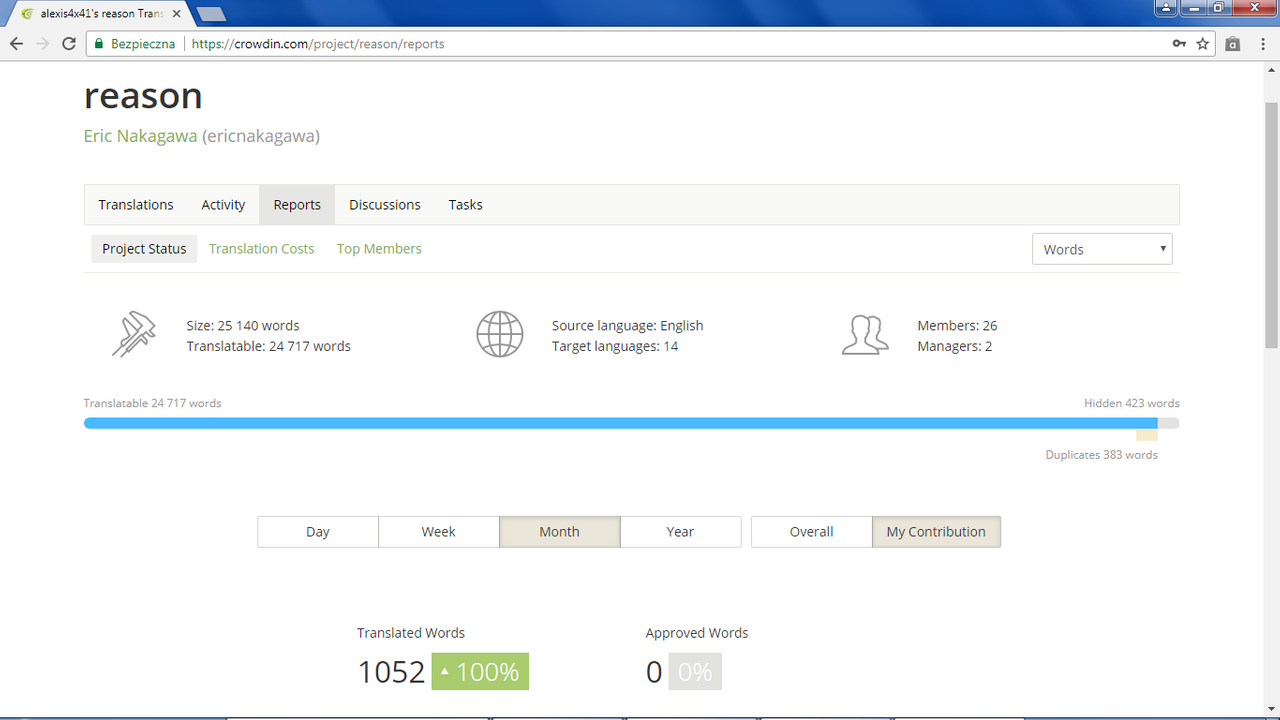Click 'Target languages: 14' text
1280x720 pixels.
click(615, 347)
